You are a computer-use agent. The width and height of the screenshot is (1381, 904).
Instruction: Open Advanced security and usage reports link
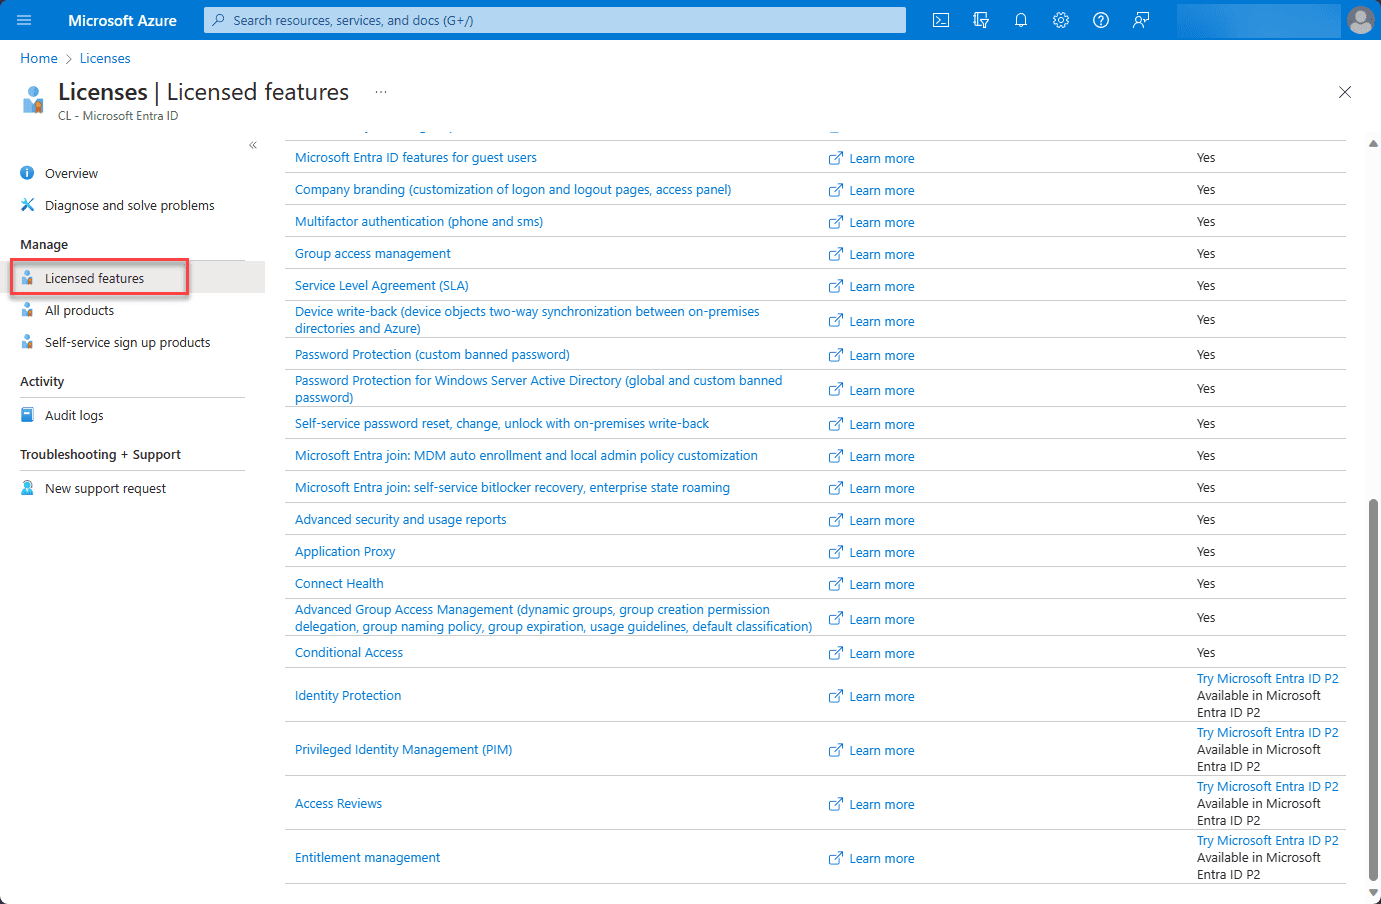[400, 519]
